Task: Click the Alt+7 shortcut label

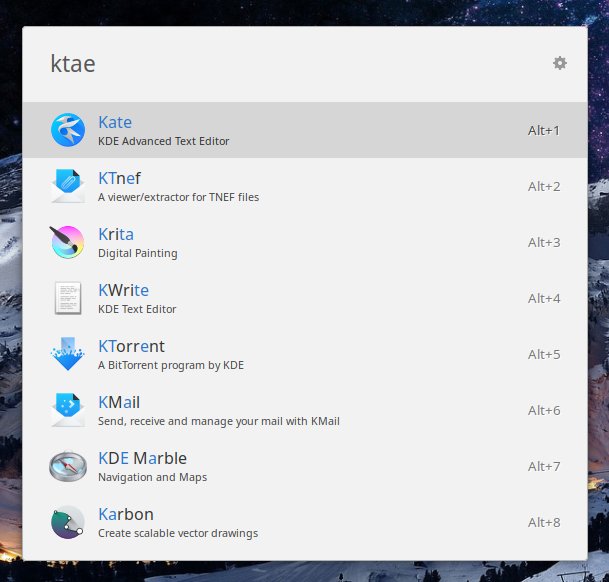Action: (544, 466)
